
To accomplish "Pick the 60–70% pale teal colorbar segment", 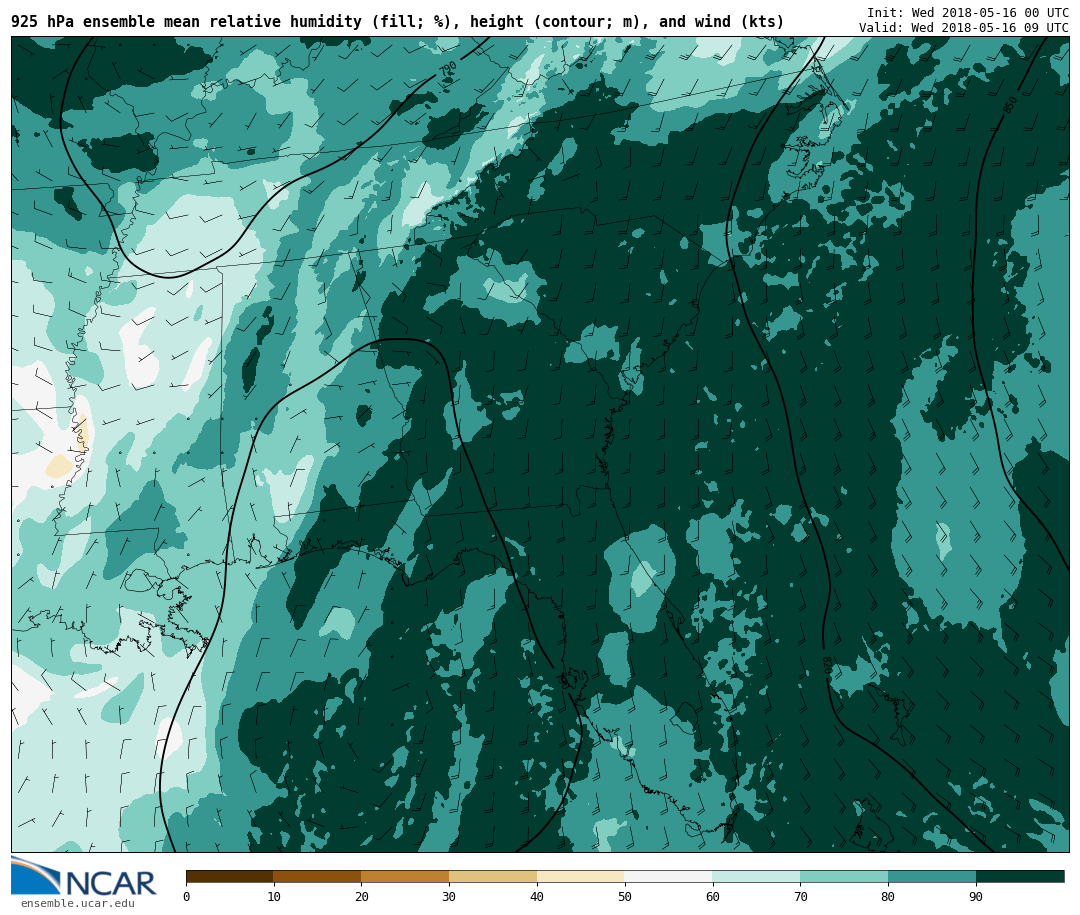I will (x=756, y=877).
